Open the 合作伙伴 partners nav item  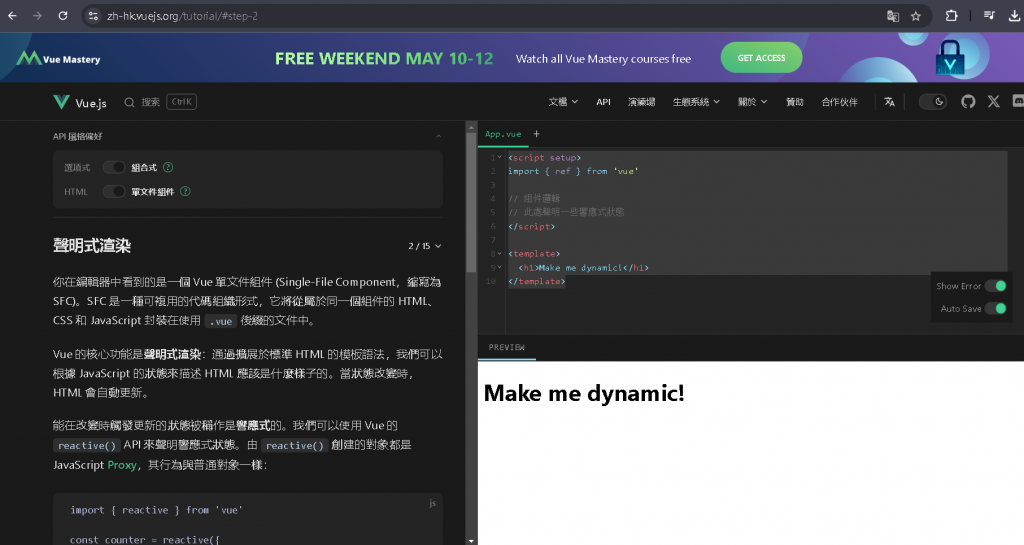tap(839, 102)
